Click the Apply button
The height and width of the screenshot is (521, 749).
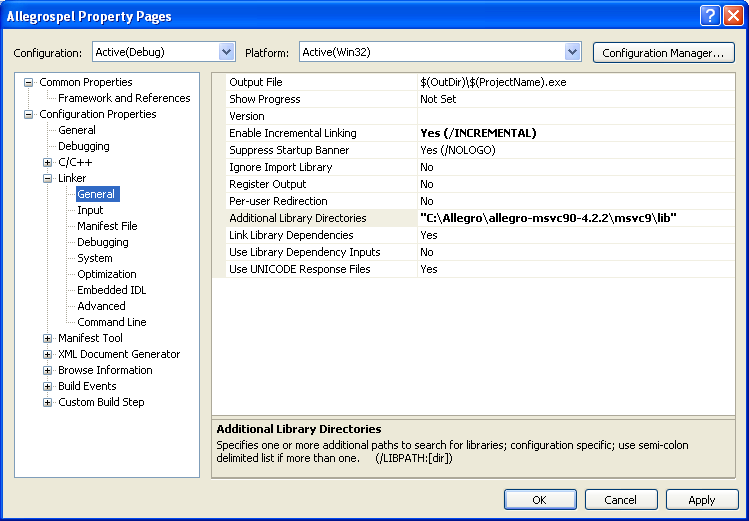pyautogui.click(x=702, y=500)
